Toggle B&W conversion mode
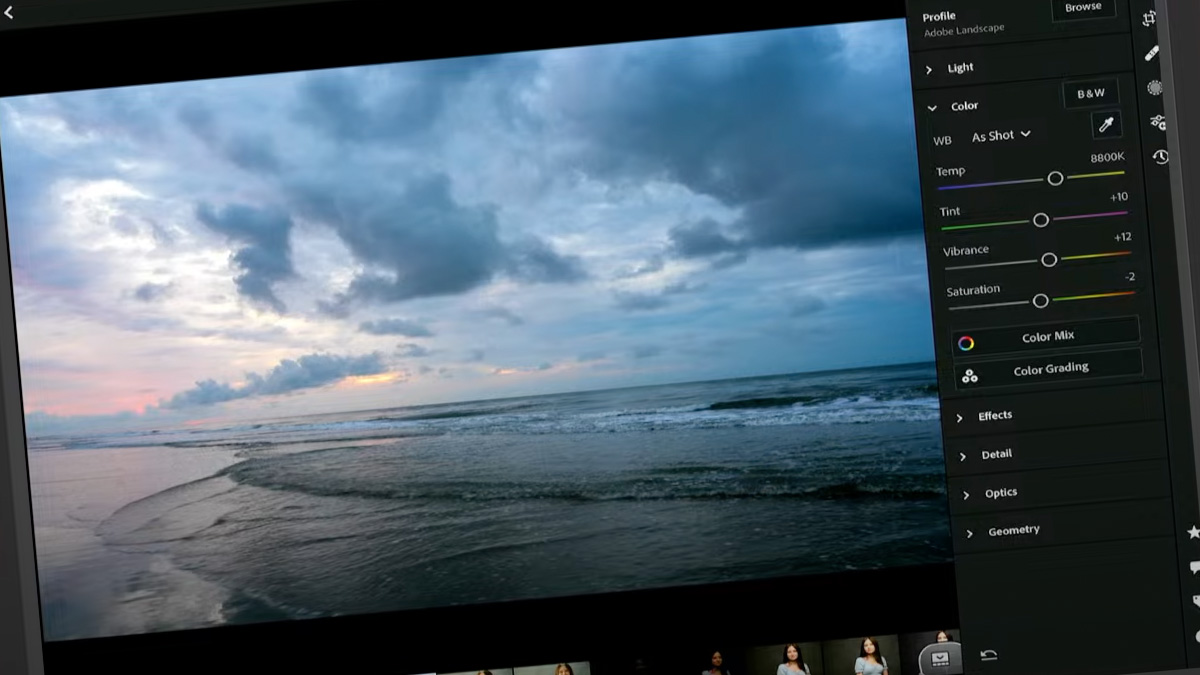The image size is (1200, 675). pos(1091,93)
